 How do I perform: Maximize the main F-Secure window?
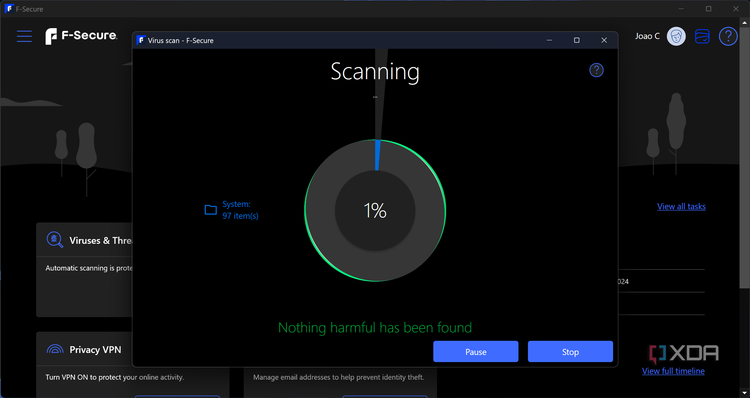tap(709, 9)
